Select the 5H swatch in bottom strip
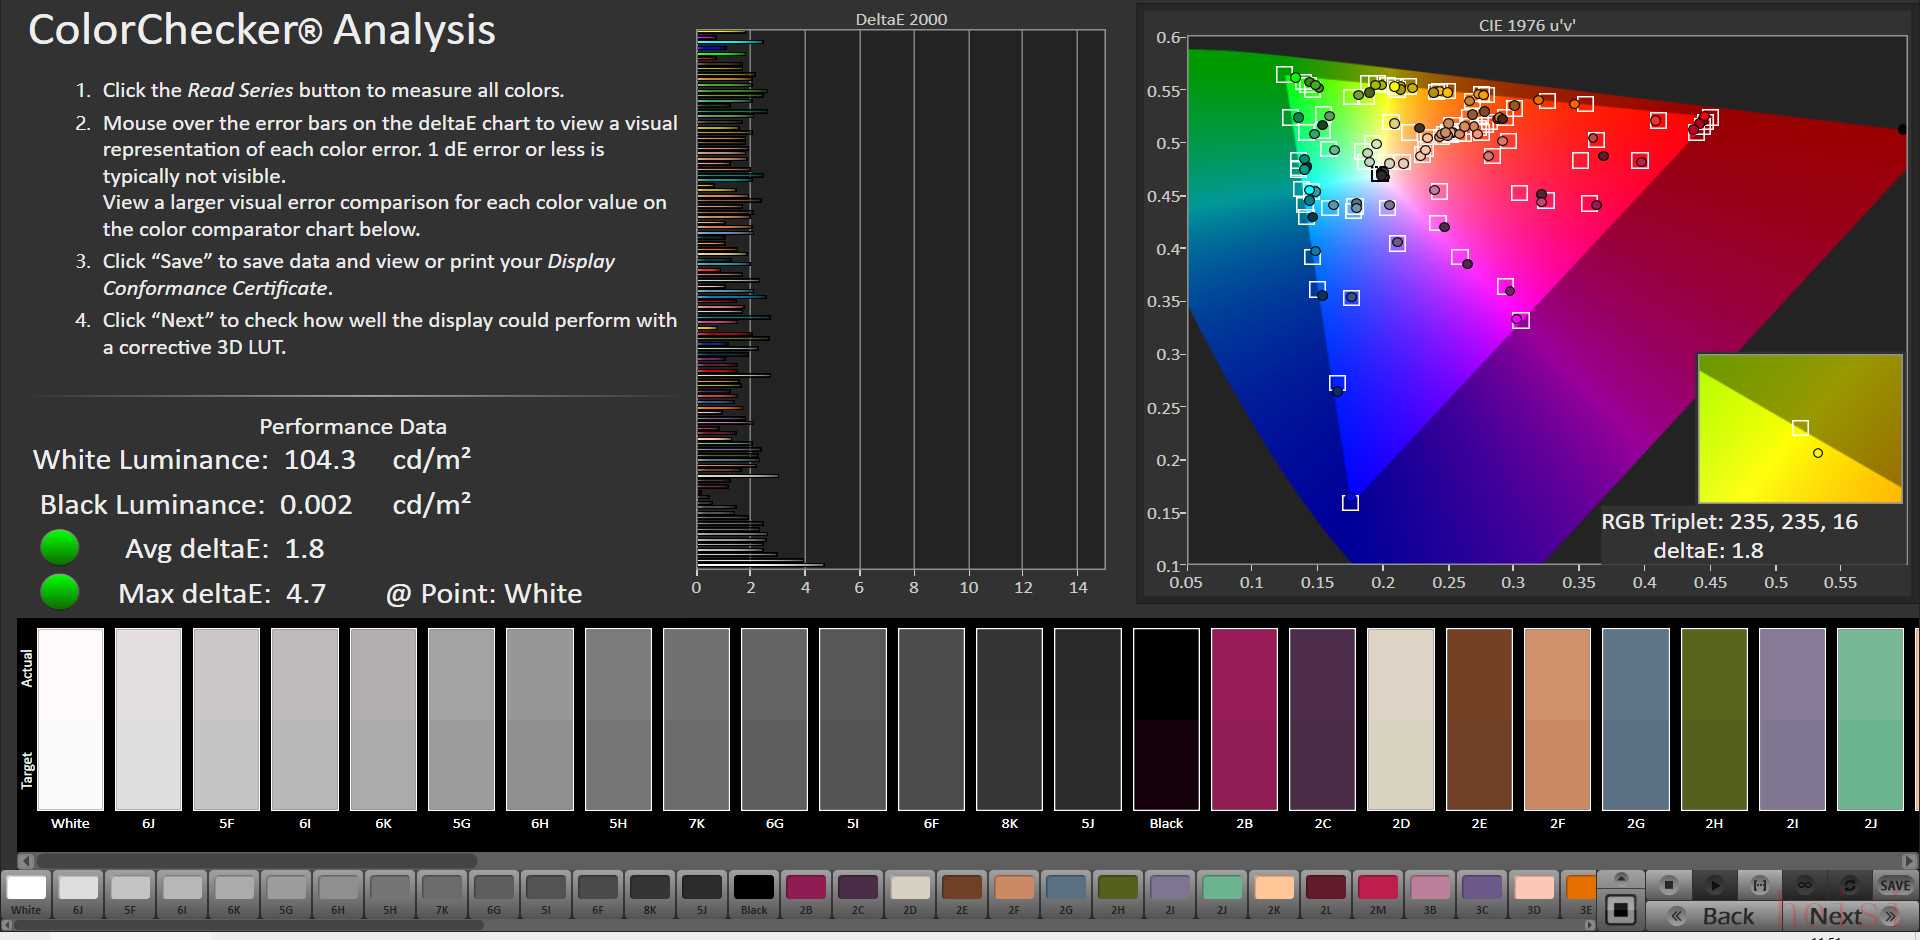The image size is (1920, 940). [x=390, y=895]
